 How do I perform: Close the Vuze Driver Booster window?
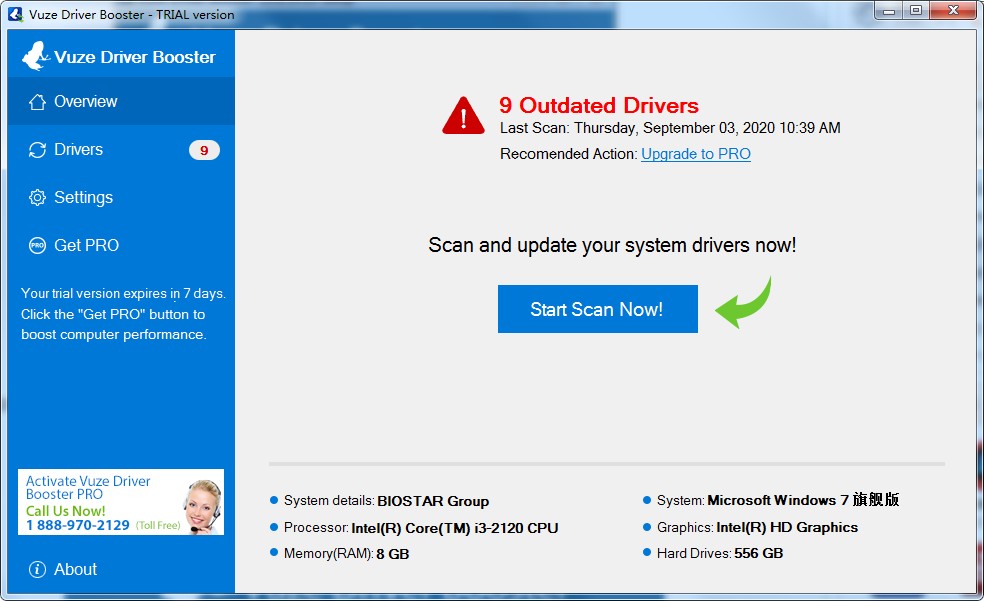(954, 11)
